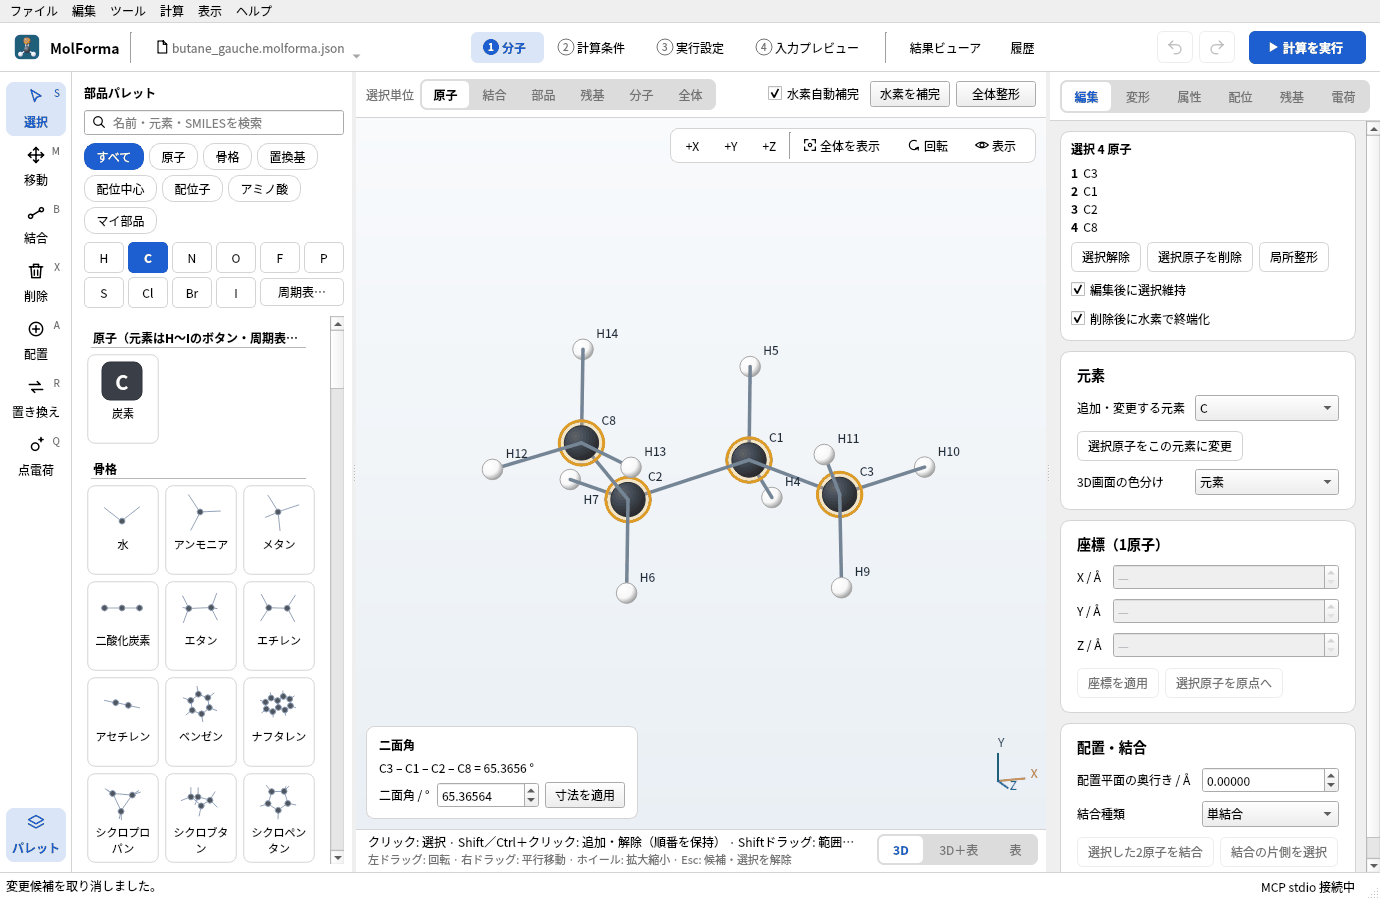Choose the 結合 (bond) tool
This screenshot has height=900, width=1380.
click(36, 224)
